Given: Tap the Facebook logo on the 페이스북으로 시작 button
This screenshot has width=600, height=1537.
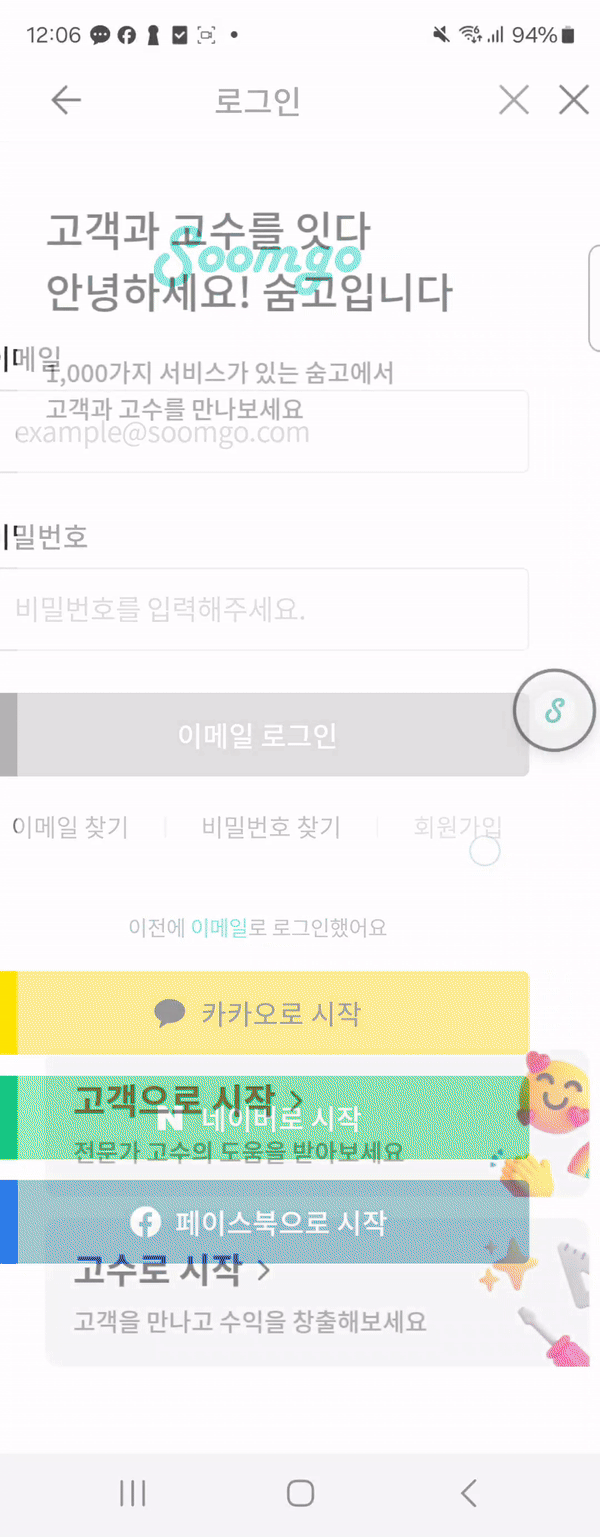Looking at the screenshot, I should tap(146, 1222).
